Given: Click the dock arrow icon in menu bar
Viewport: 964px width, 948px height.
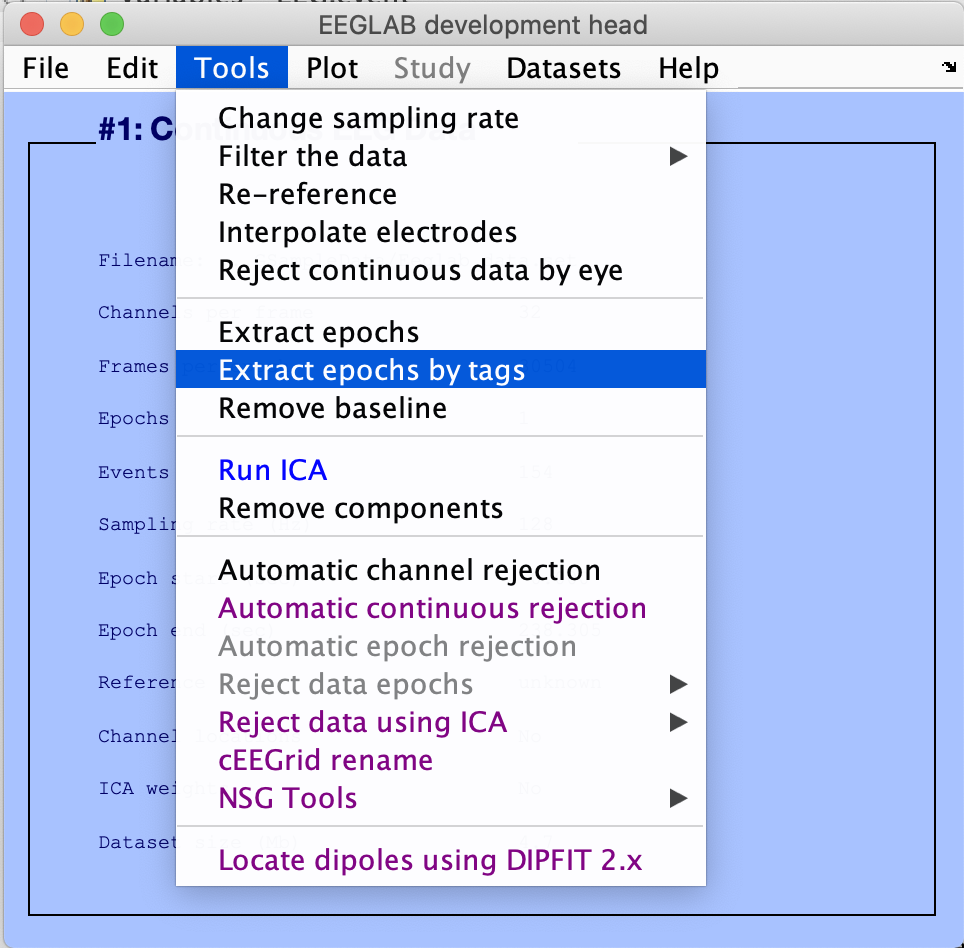Looking at the screenshot, I should pyautogui.click(x=949, y=66).
